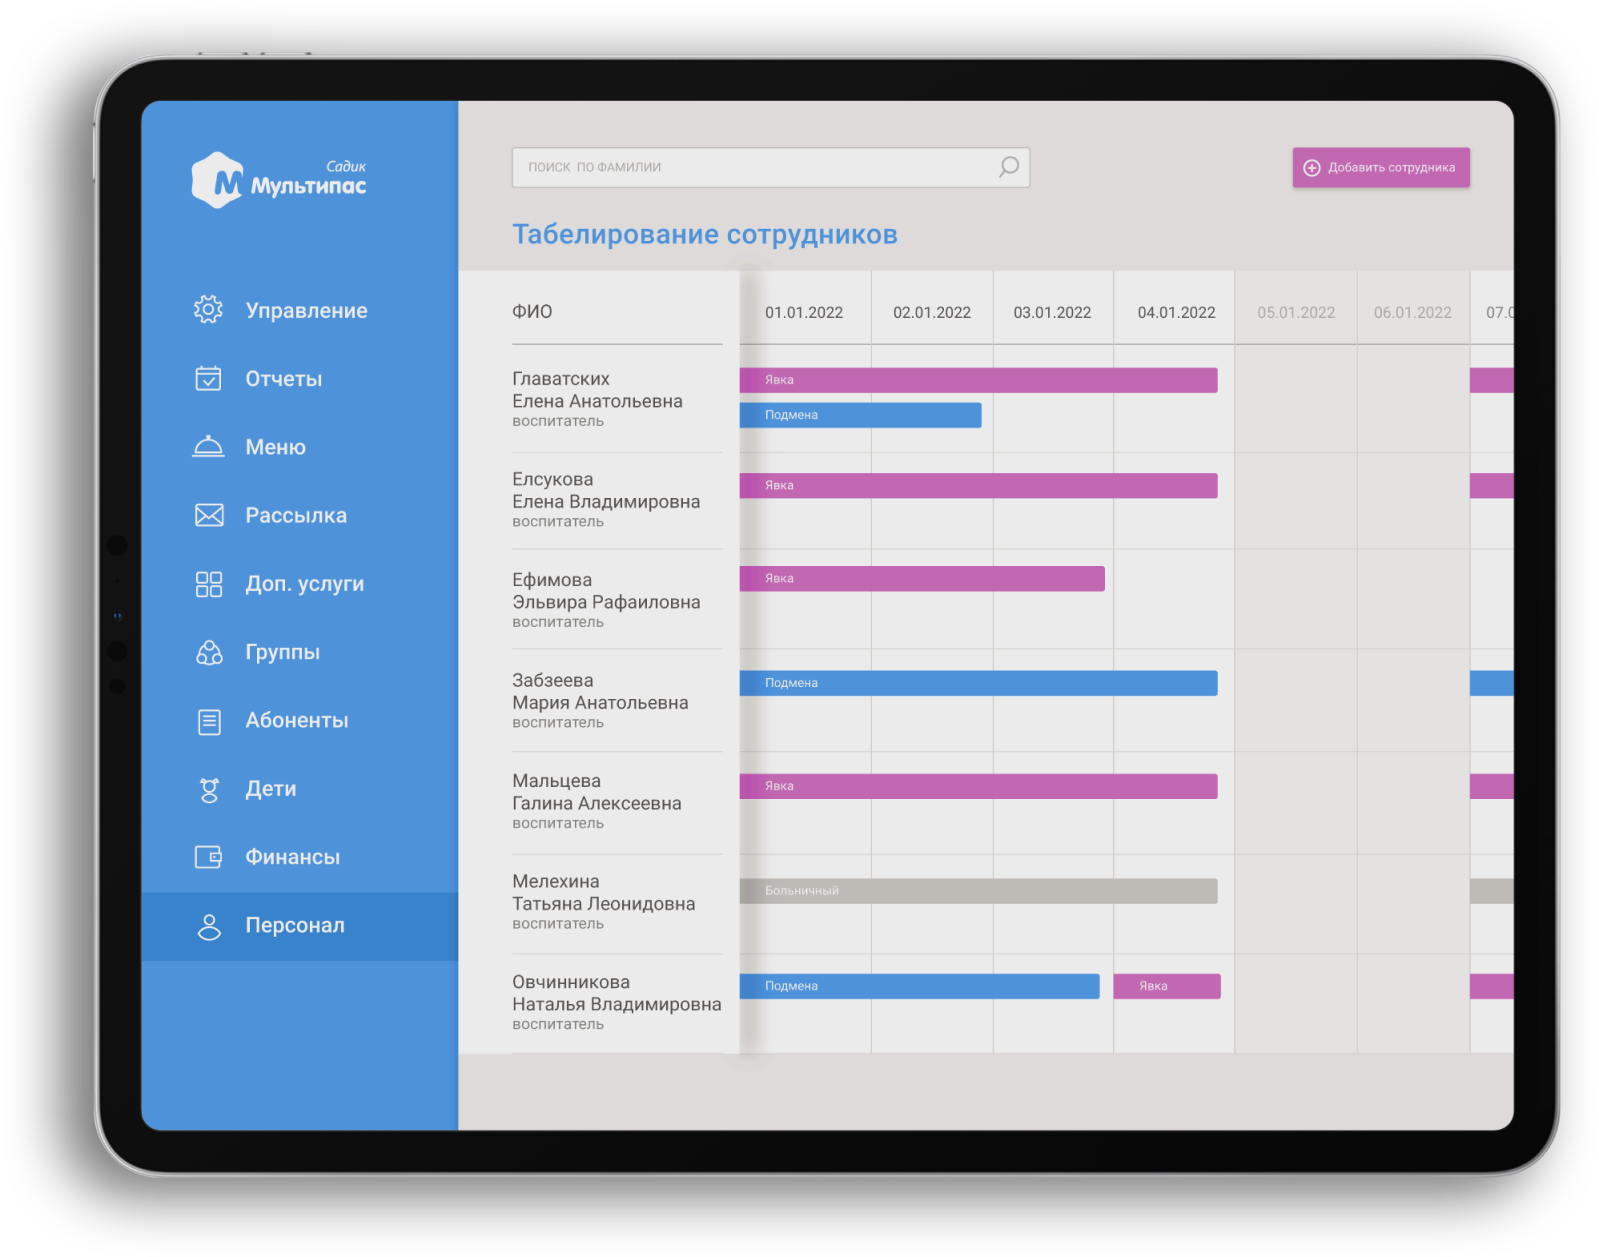Open the Отчеты section
1599x1257 pixels.
click(300, 378)
